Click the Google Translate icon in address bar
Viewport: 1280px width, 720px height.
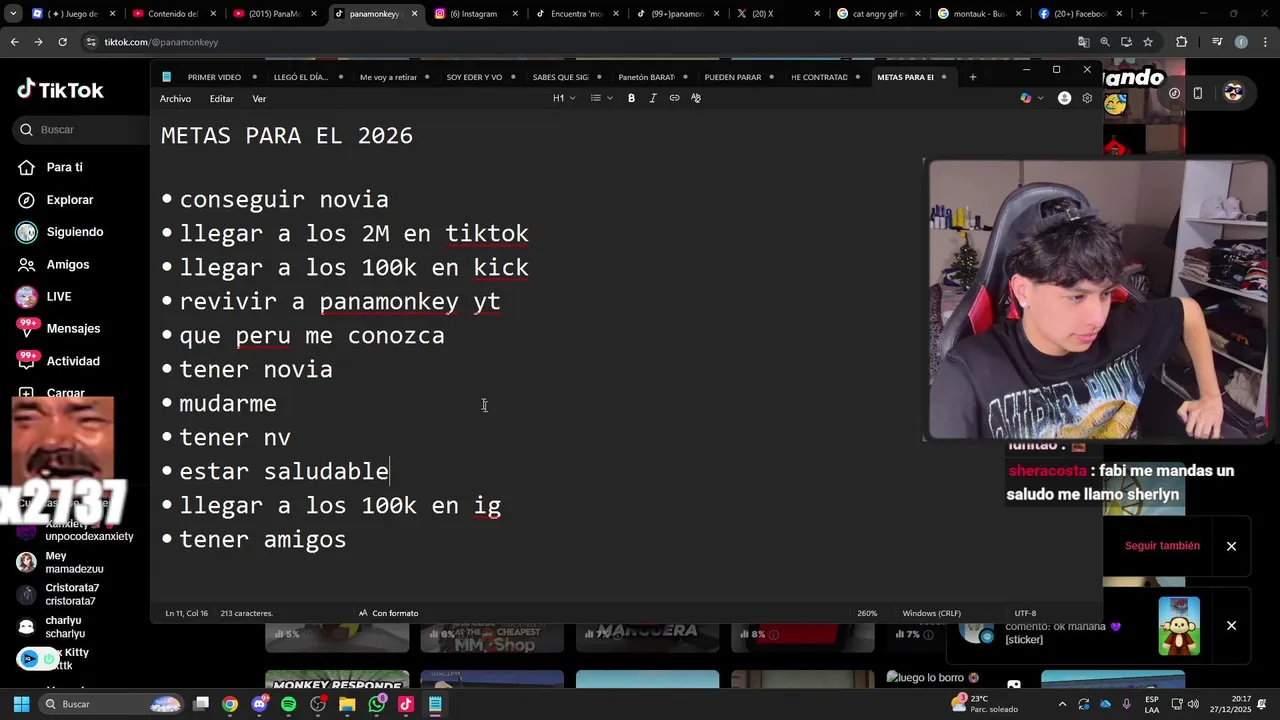coord(1083,42)
